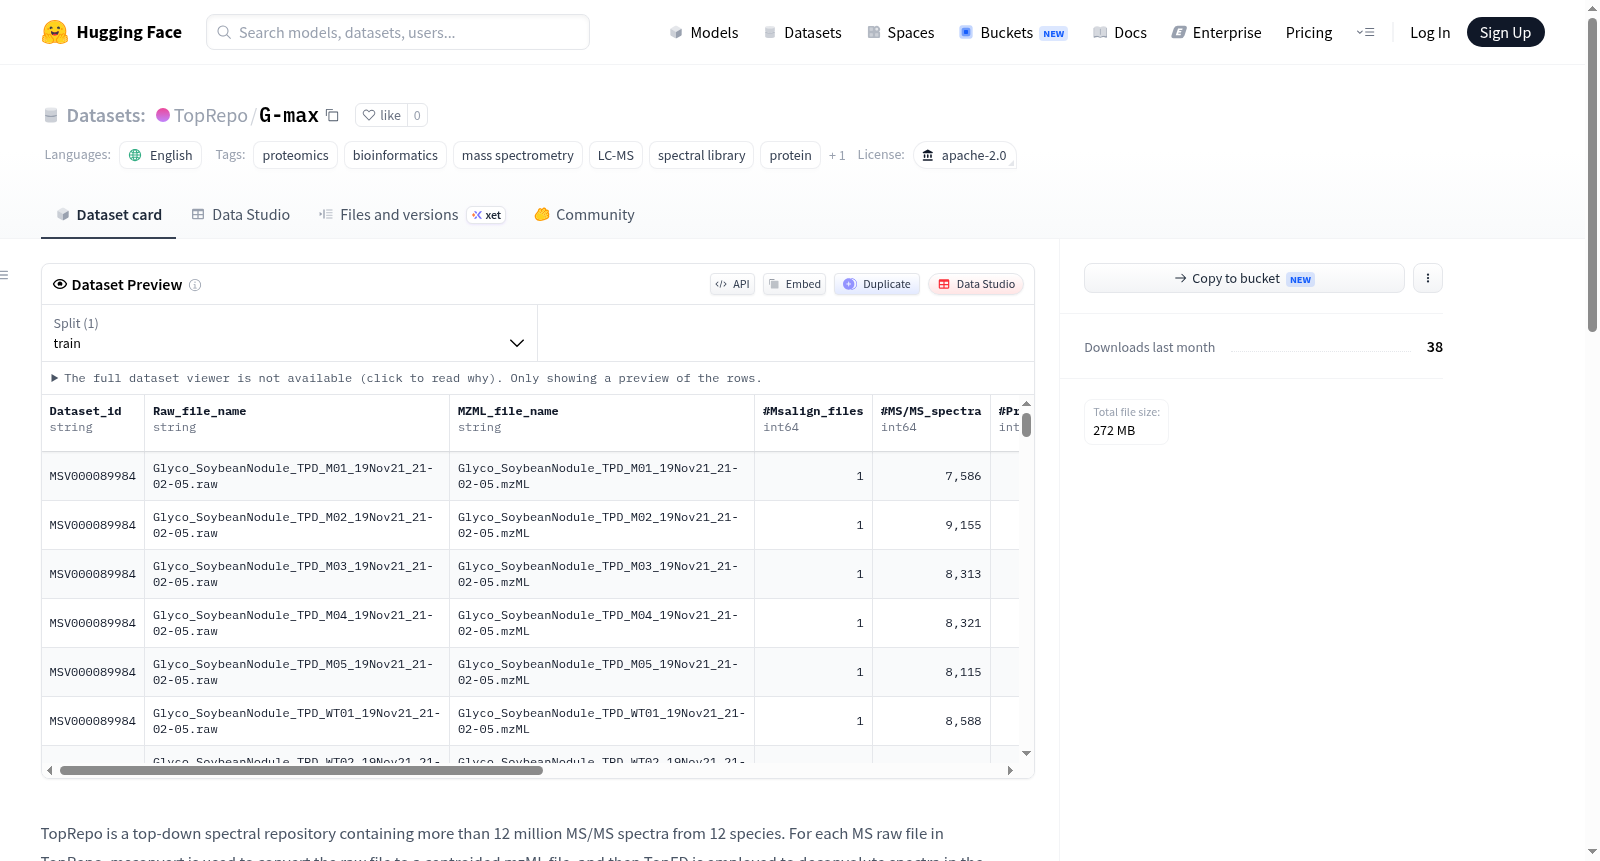Click the spectra value 9,155
1600x861 pixels.
[x=963, y=525]
